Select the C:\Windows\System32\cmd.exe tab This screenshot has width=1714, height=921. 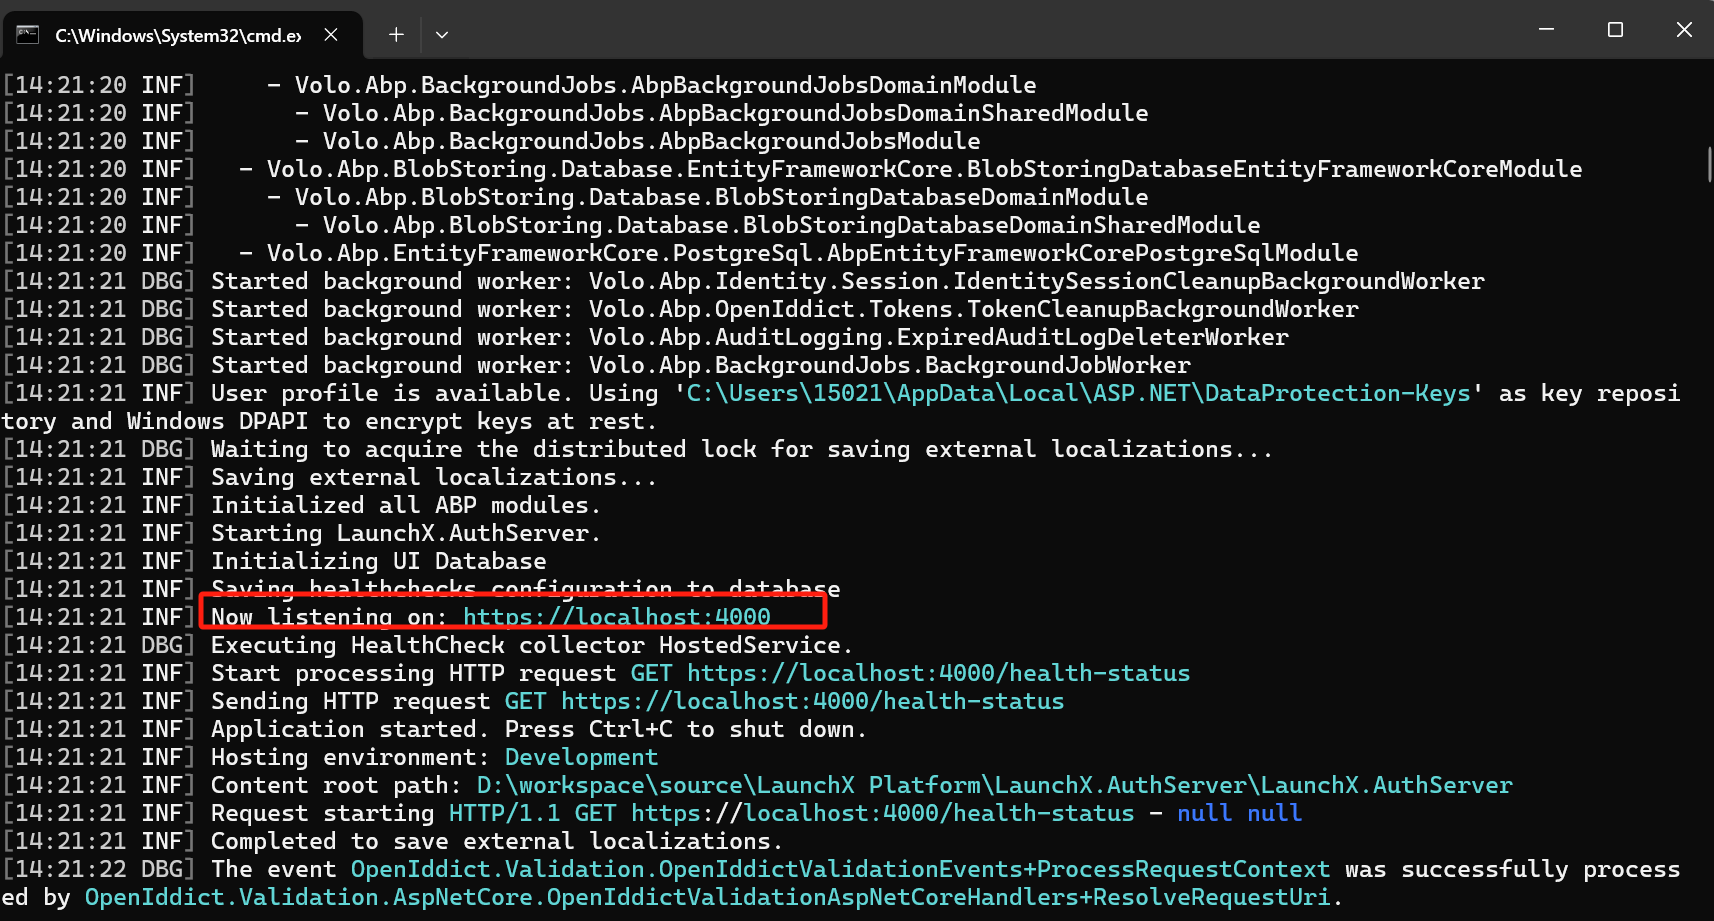point(182,35)
